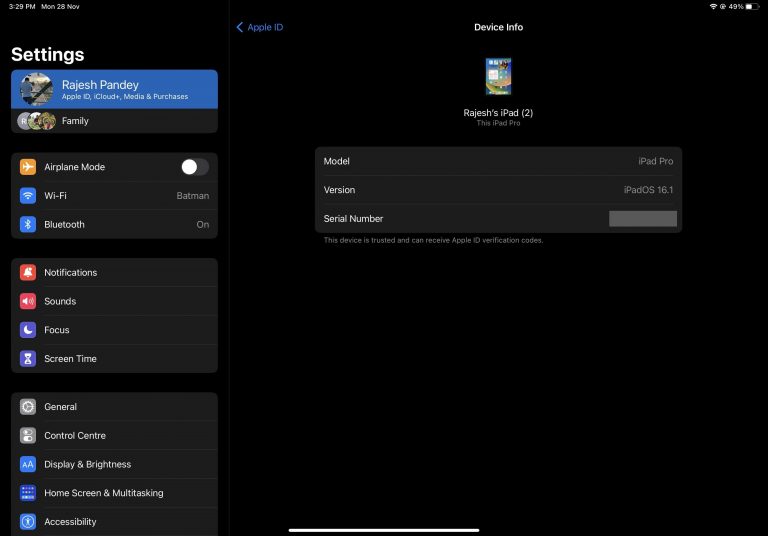
Task: Open Display & Brightness settings
Action: pos(115,464)
